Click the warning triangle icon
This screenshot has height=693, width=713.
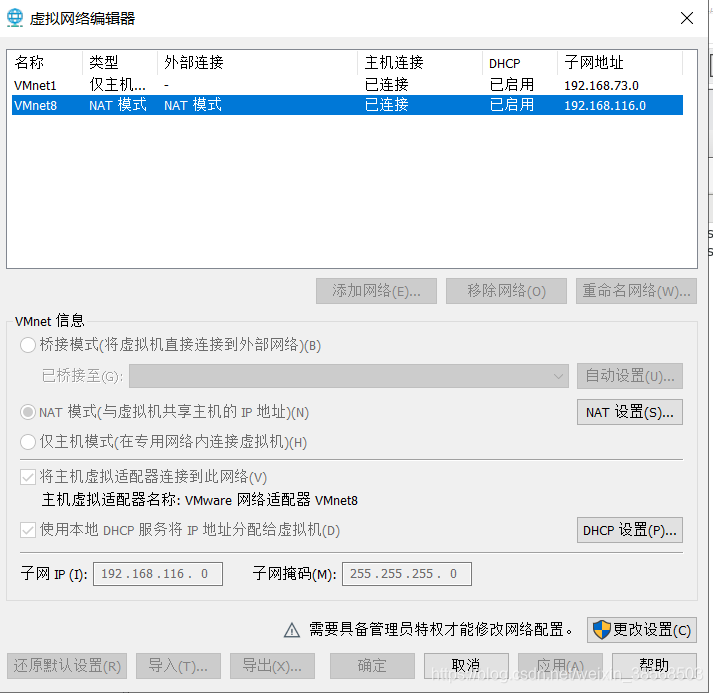click(291, 630)
